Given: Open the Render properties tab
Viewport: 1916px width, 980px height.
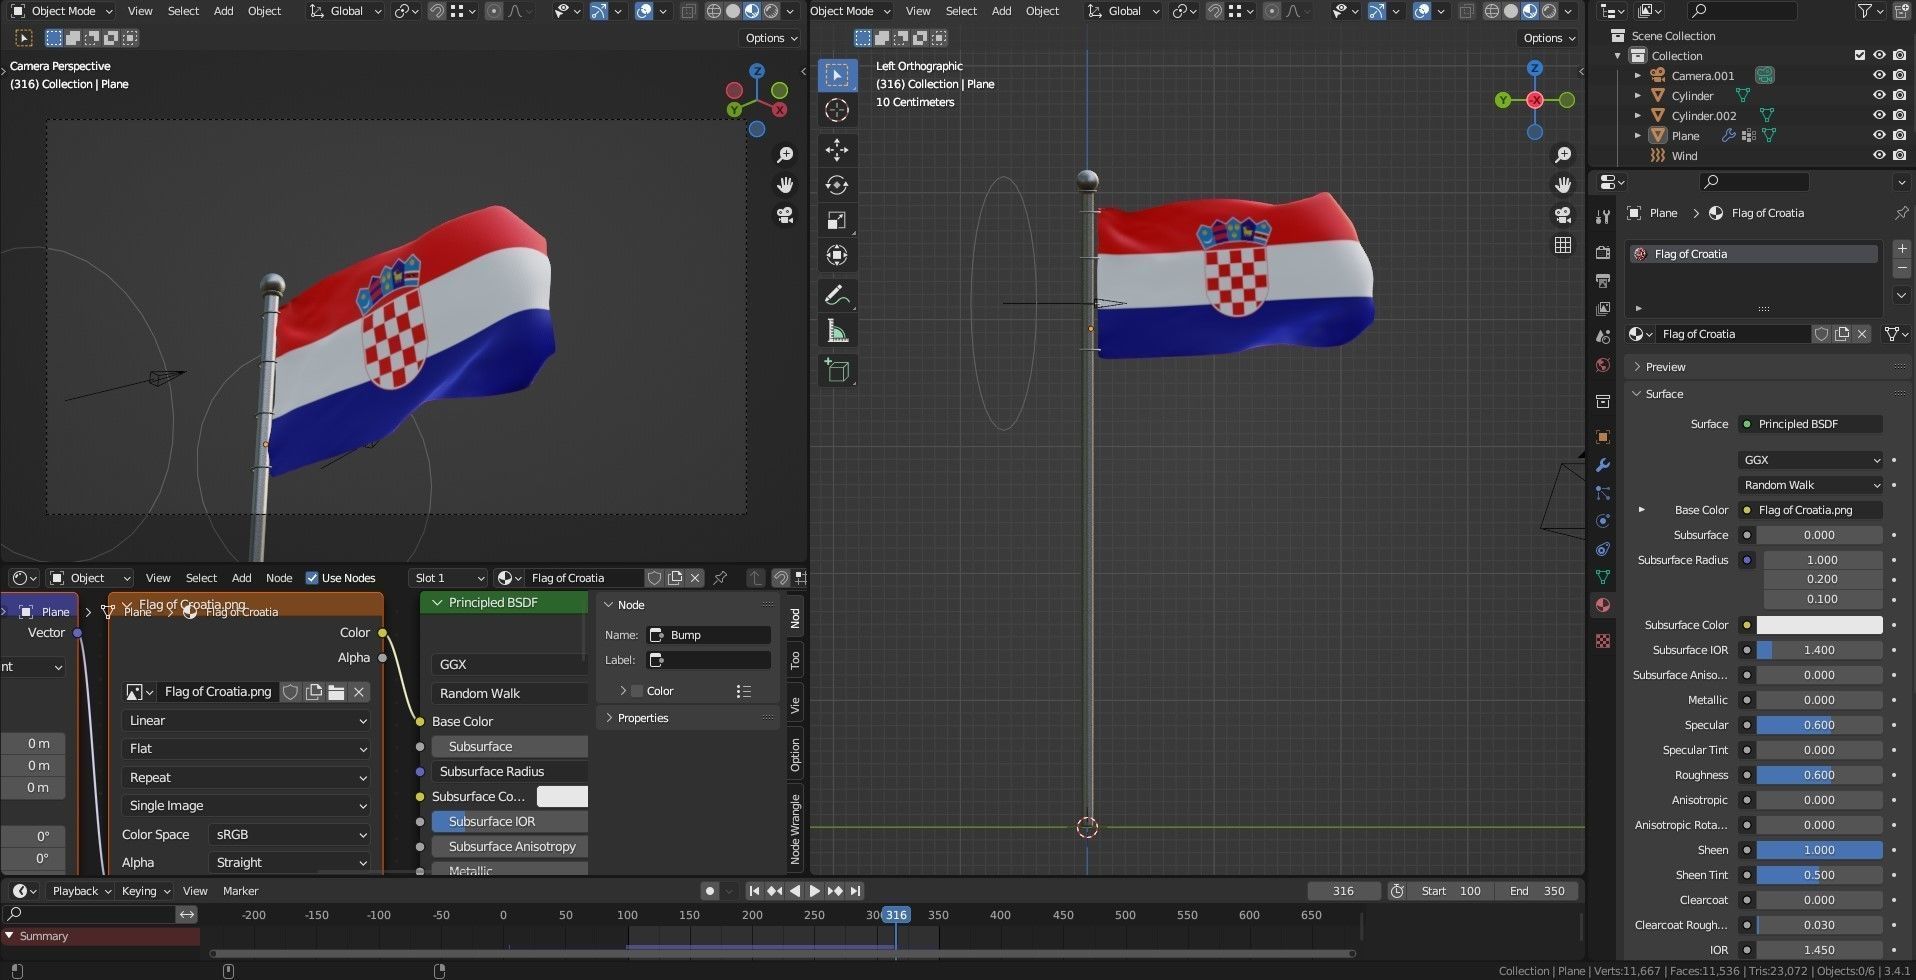Looking at the screenshot, I should pos(1603,253).
